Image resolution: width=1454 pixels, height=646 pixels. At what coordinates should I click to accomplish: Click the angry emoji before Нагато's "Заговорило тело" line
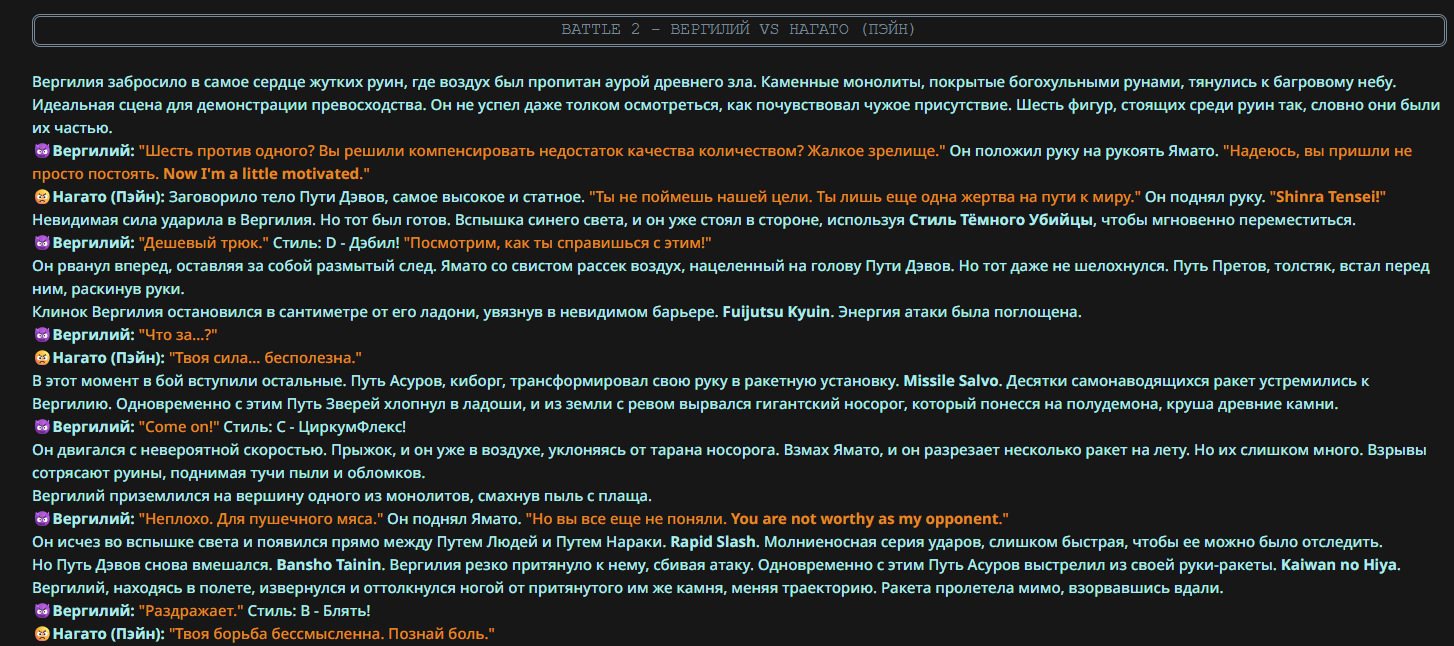tap(42, 197)
